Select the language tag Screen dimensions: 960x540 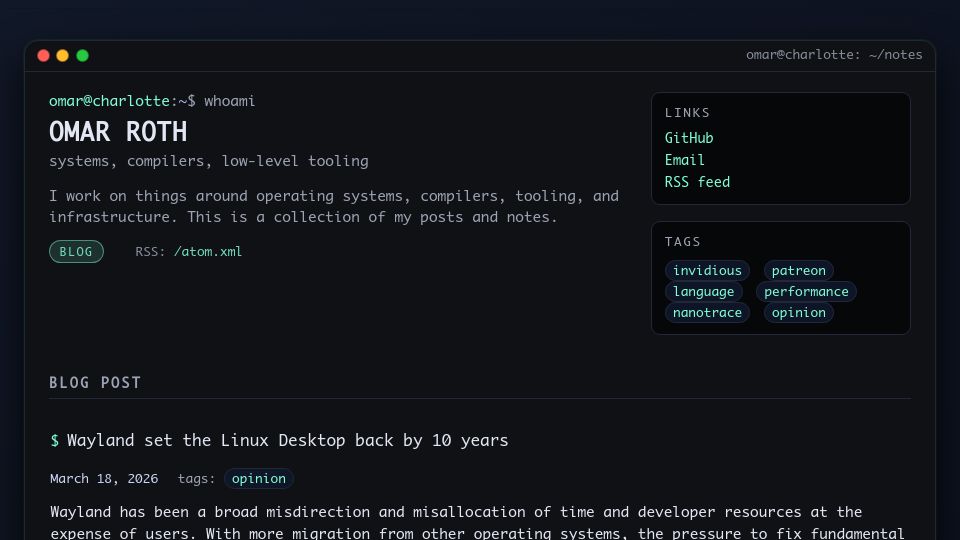pos(703,291)
